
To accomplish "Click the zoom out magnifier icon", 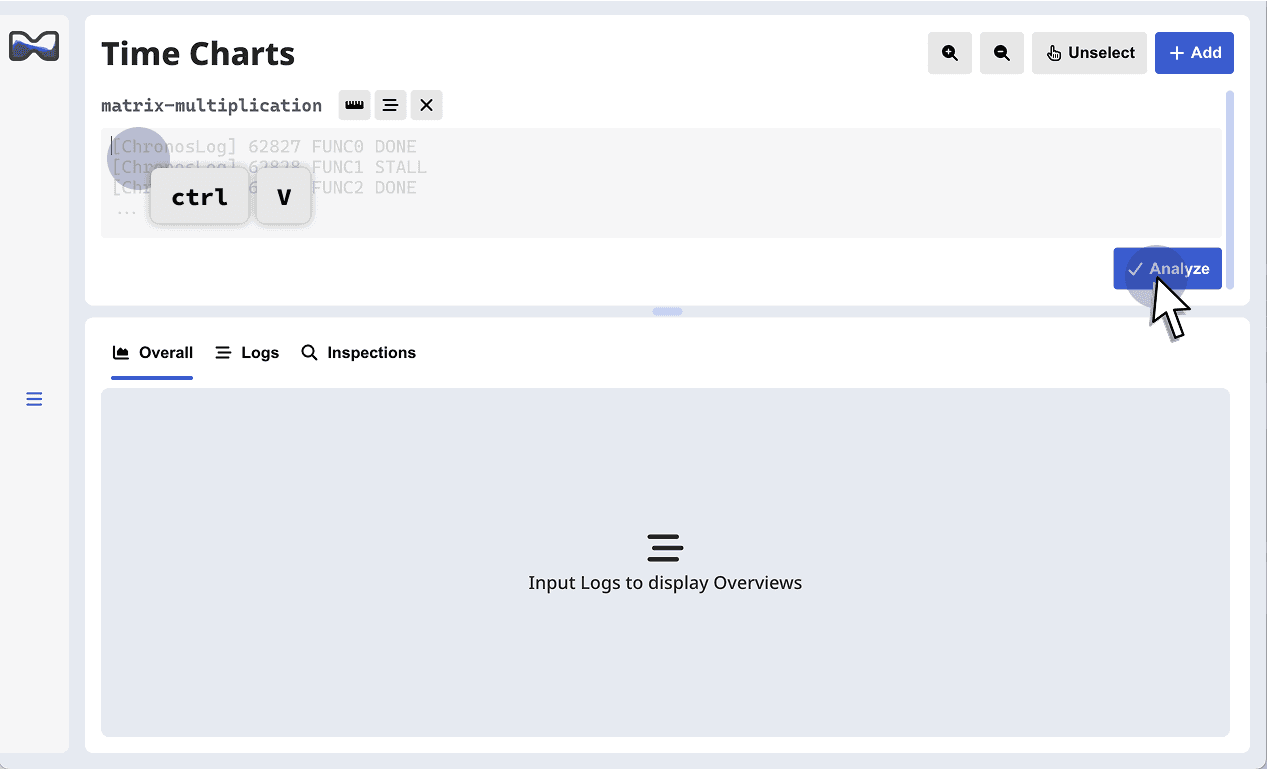I will pos(1001,53).
